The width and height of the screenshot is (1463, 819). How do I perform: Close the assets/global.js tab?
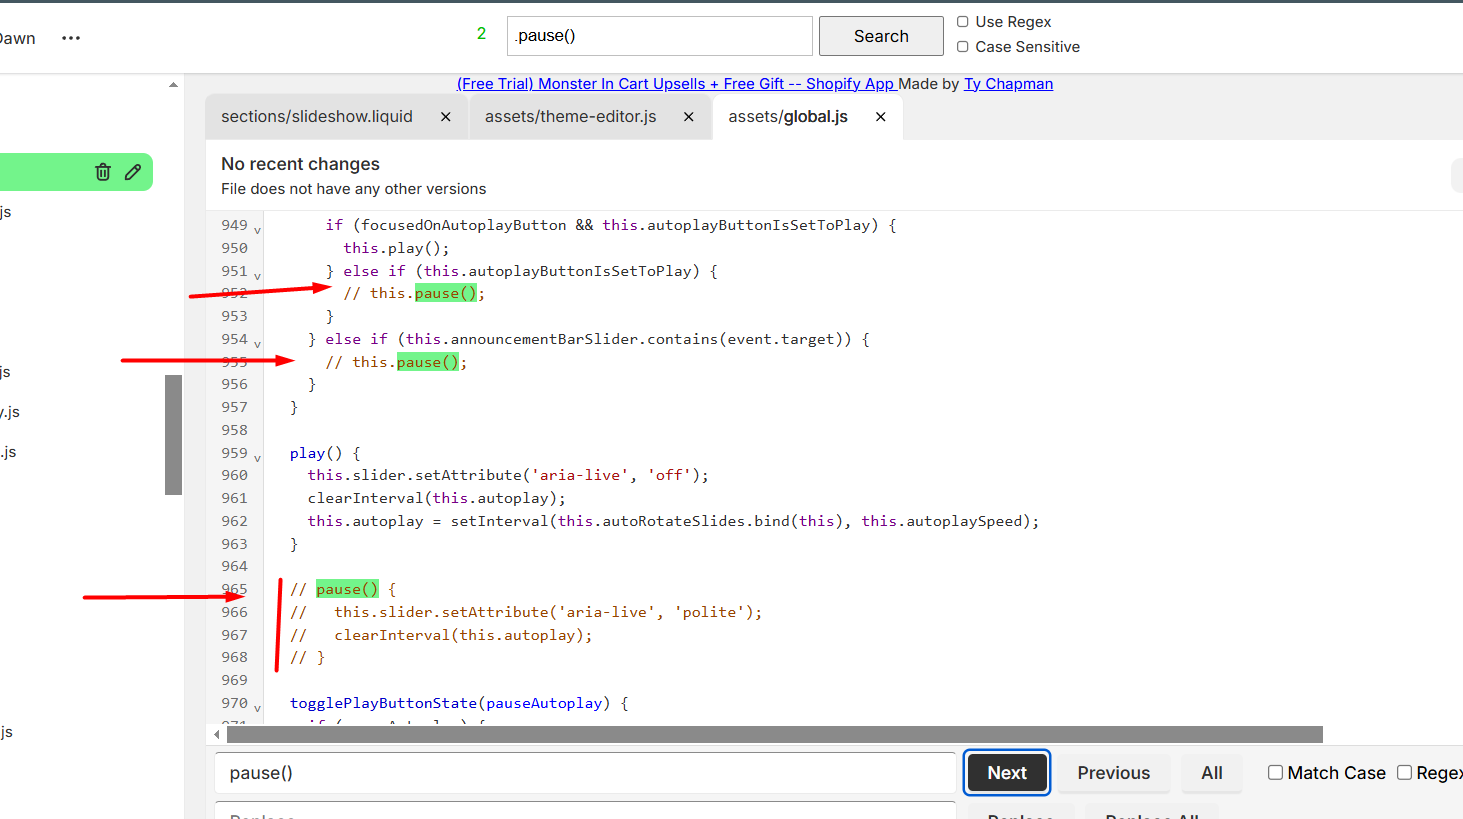pos(881,117)
